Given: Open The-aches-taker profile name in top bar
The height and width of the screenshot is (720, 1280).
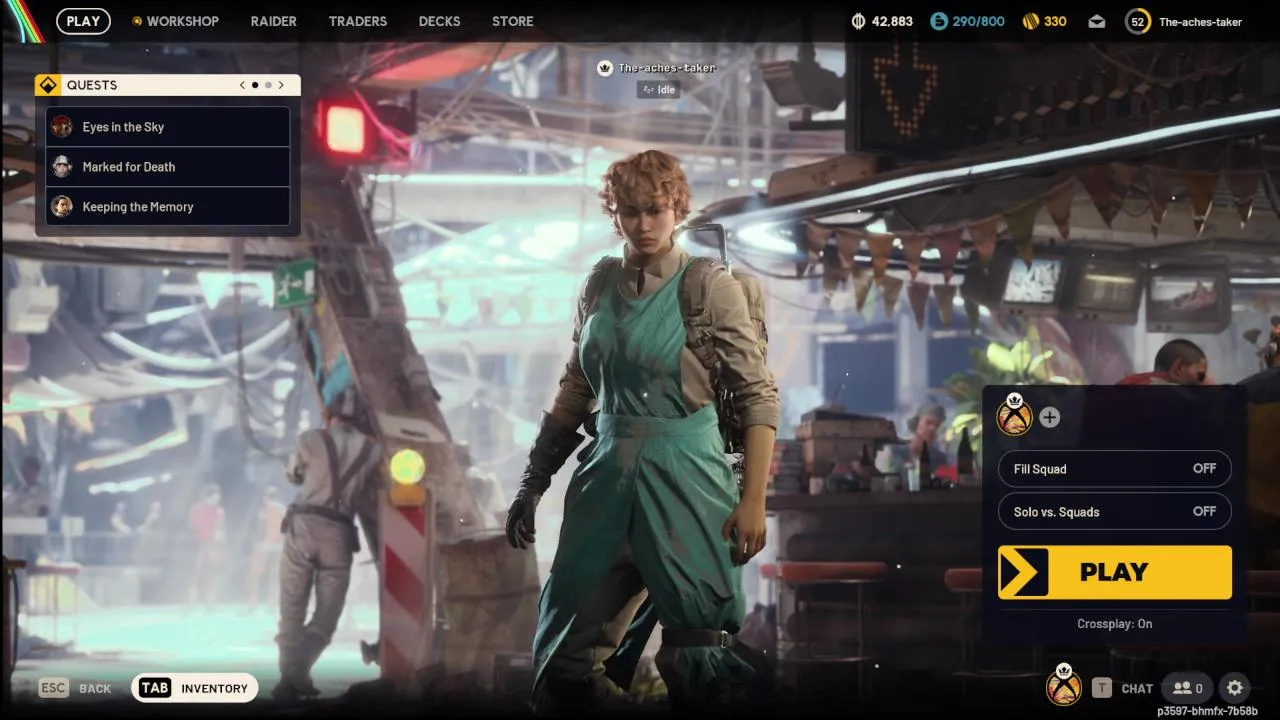Looking at the screenshot, I should pyautogui.click(x=1201, y=21).
